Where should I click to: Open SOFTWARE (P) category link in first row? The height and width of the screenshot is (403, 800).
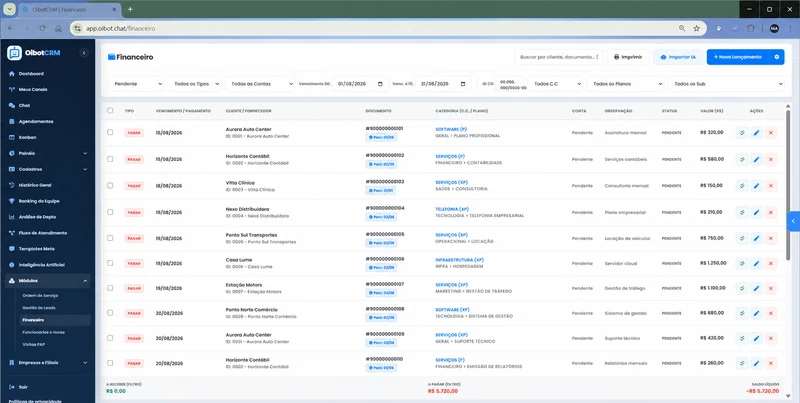click(451, 130)
